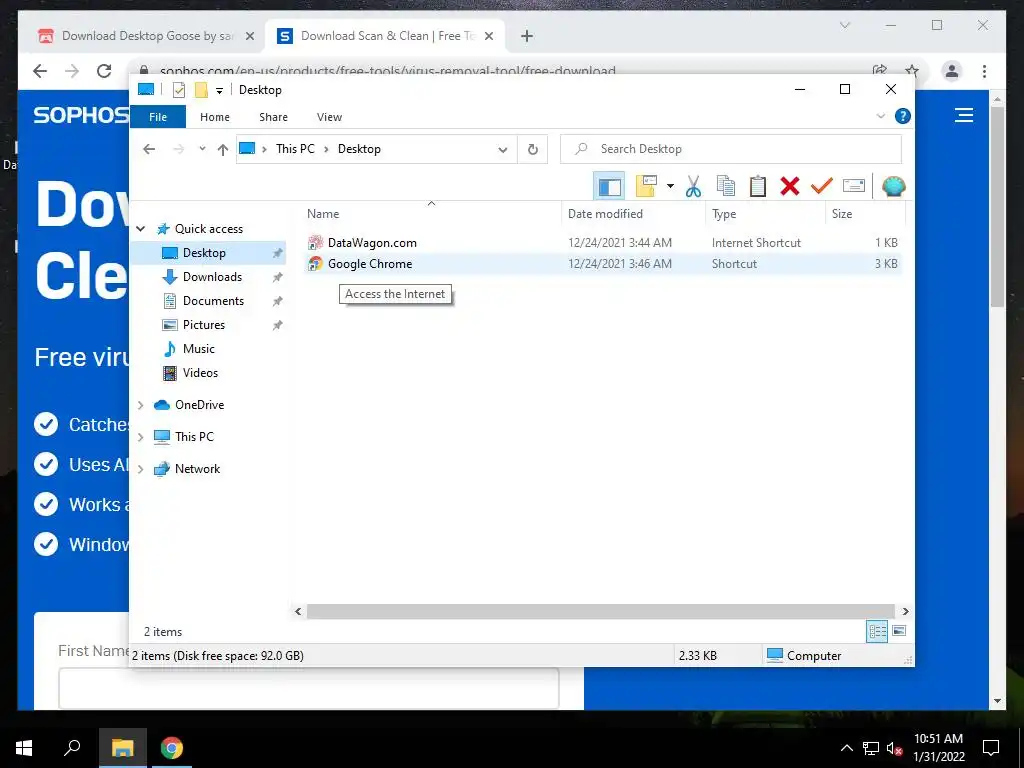Click the Properties icon in title bar
This screenshot has height=768, width=1024.
pyautogui.click(x=178, y=90)
